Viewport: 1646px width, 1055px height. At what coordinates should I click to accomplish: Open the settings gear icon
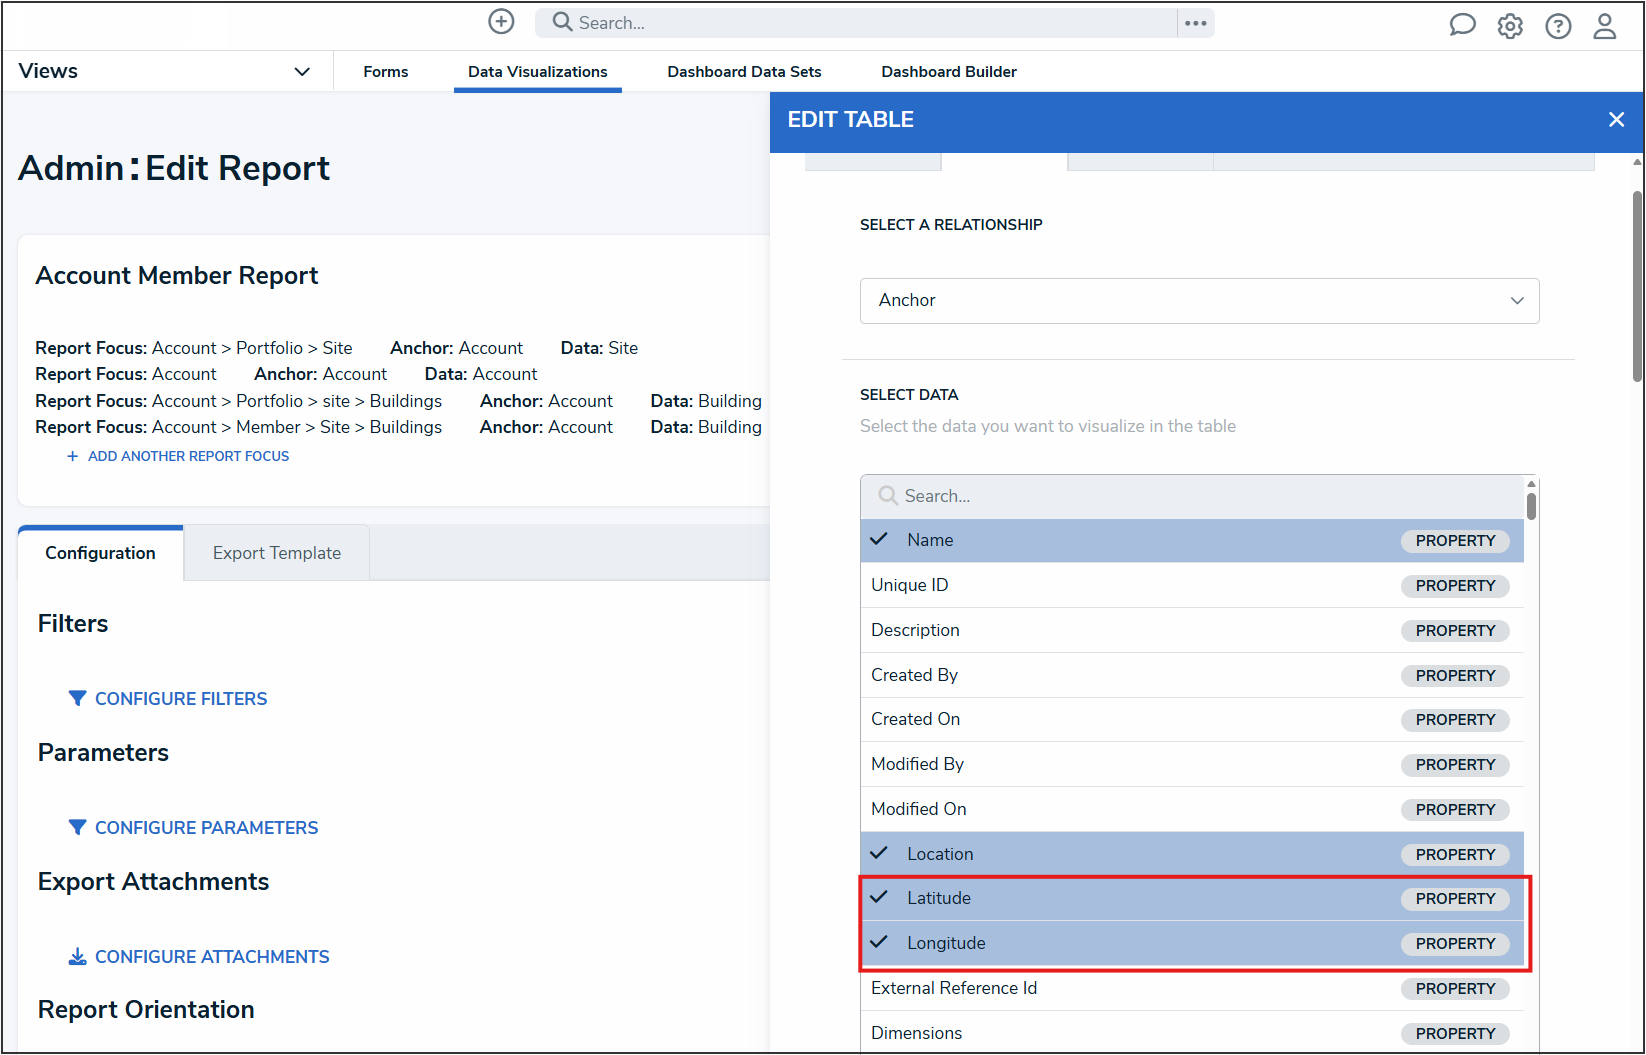click(x=1510, y=26)
